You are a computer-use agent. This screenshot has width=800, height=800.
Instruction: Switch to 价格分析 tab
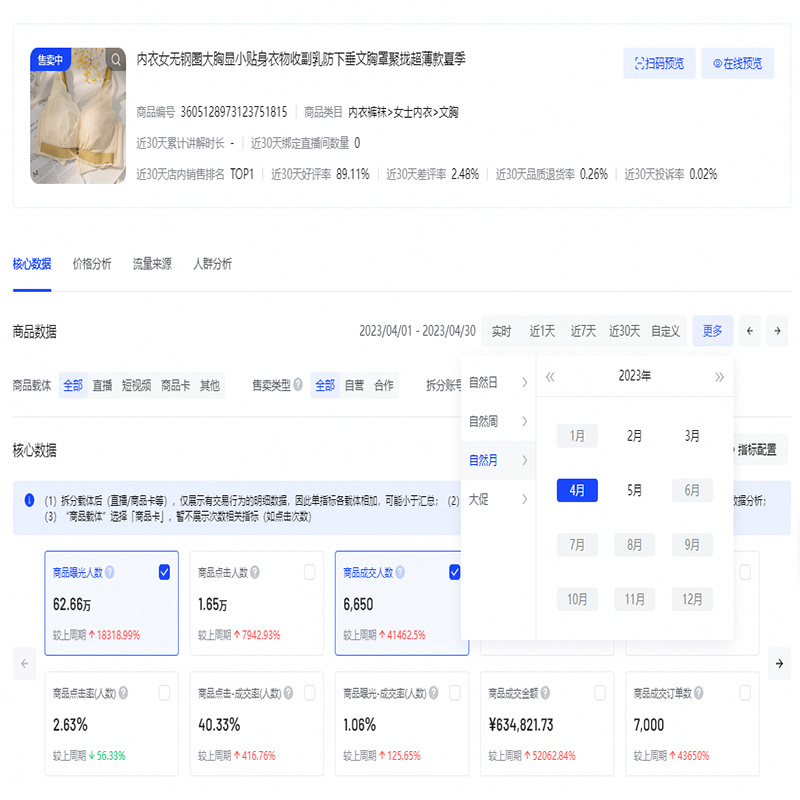point(92,264)
